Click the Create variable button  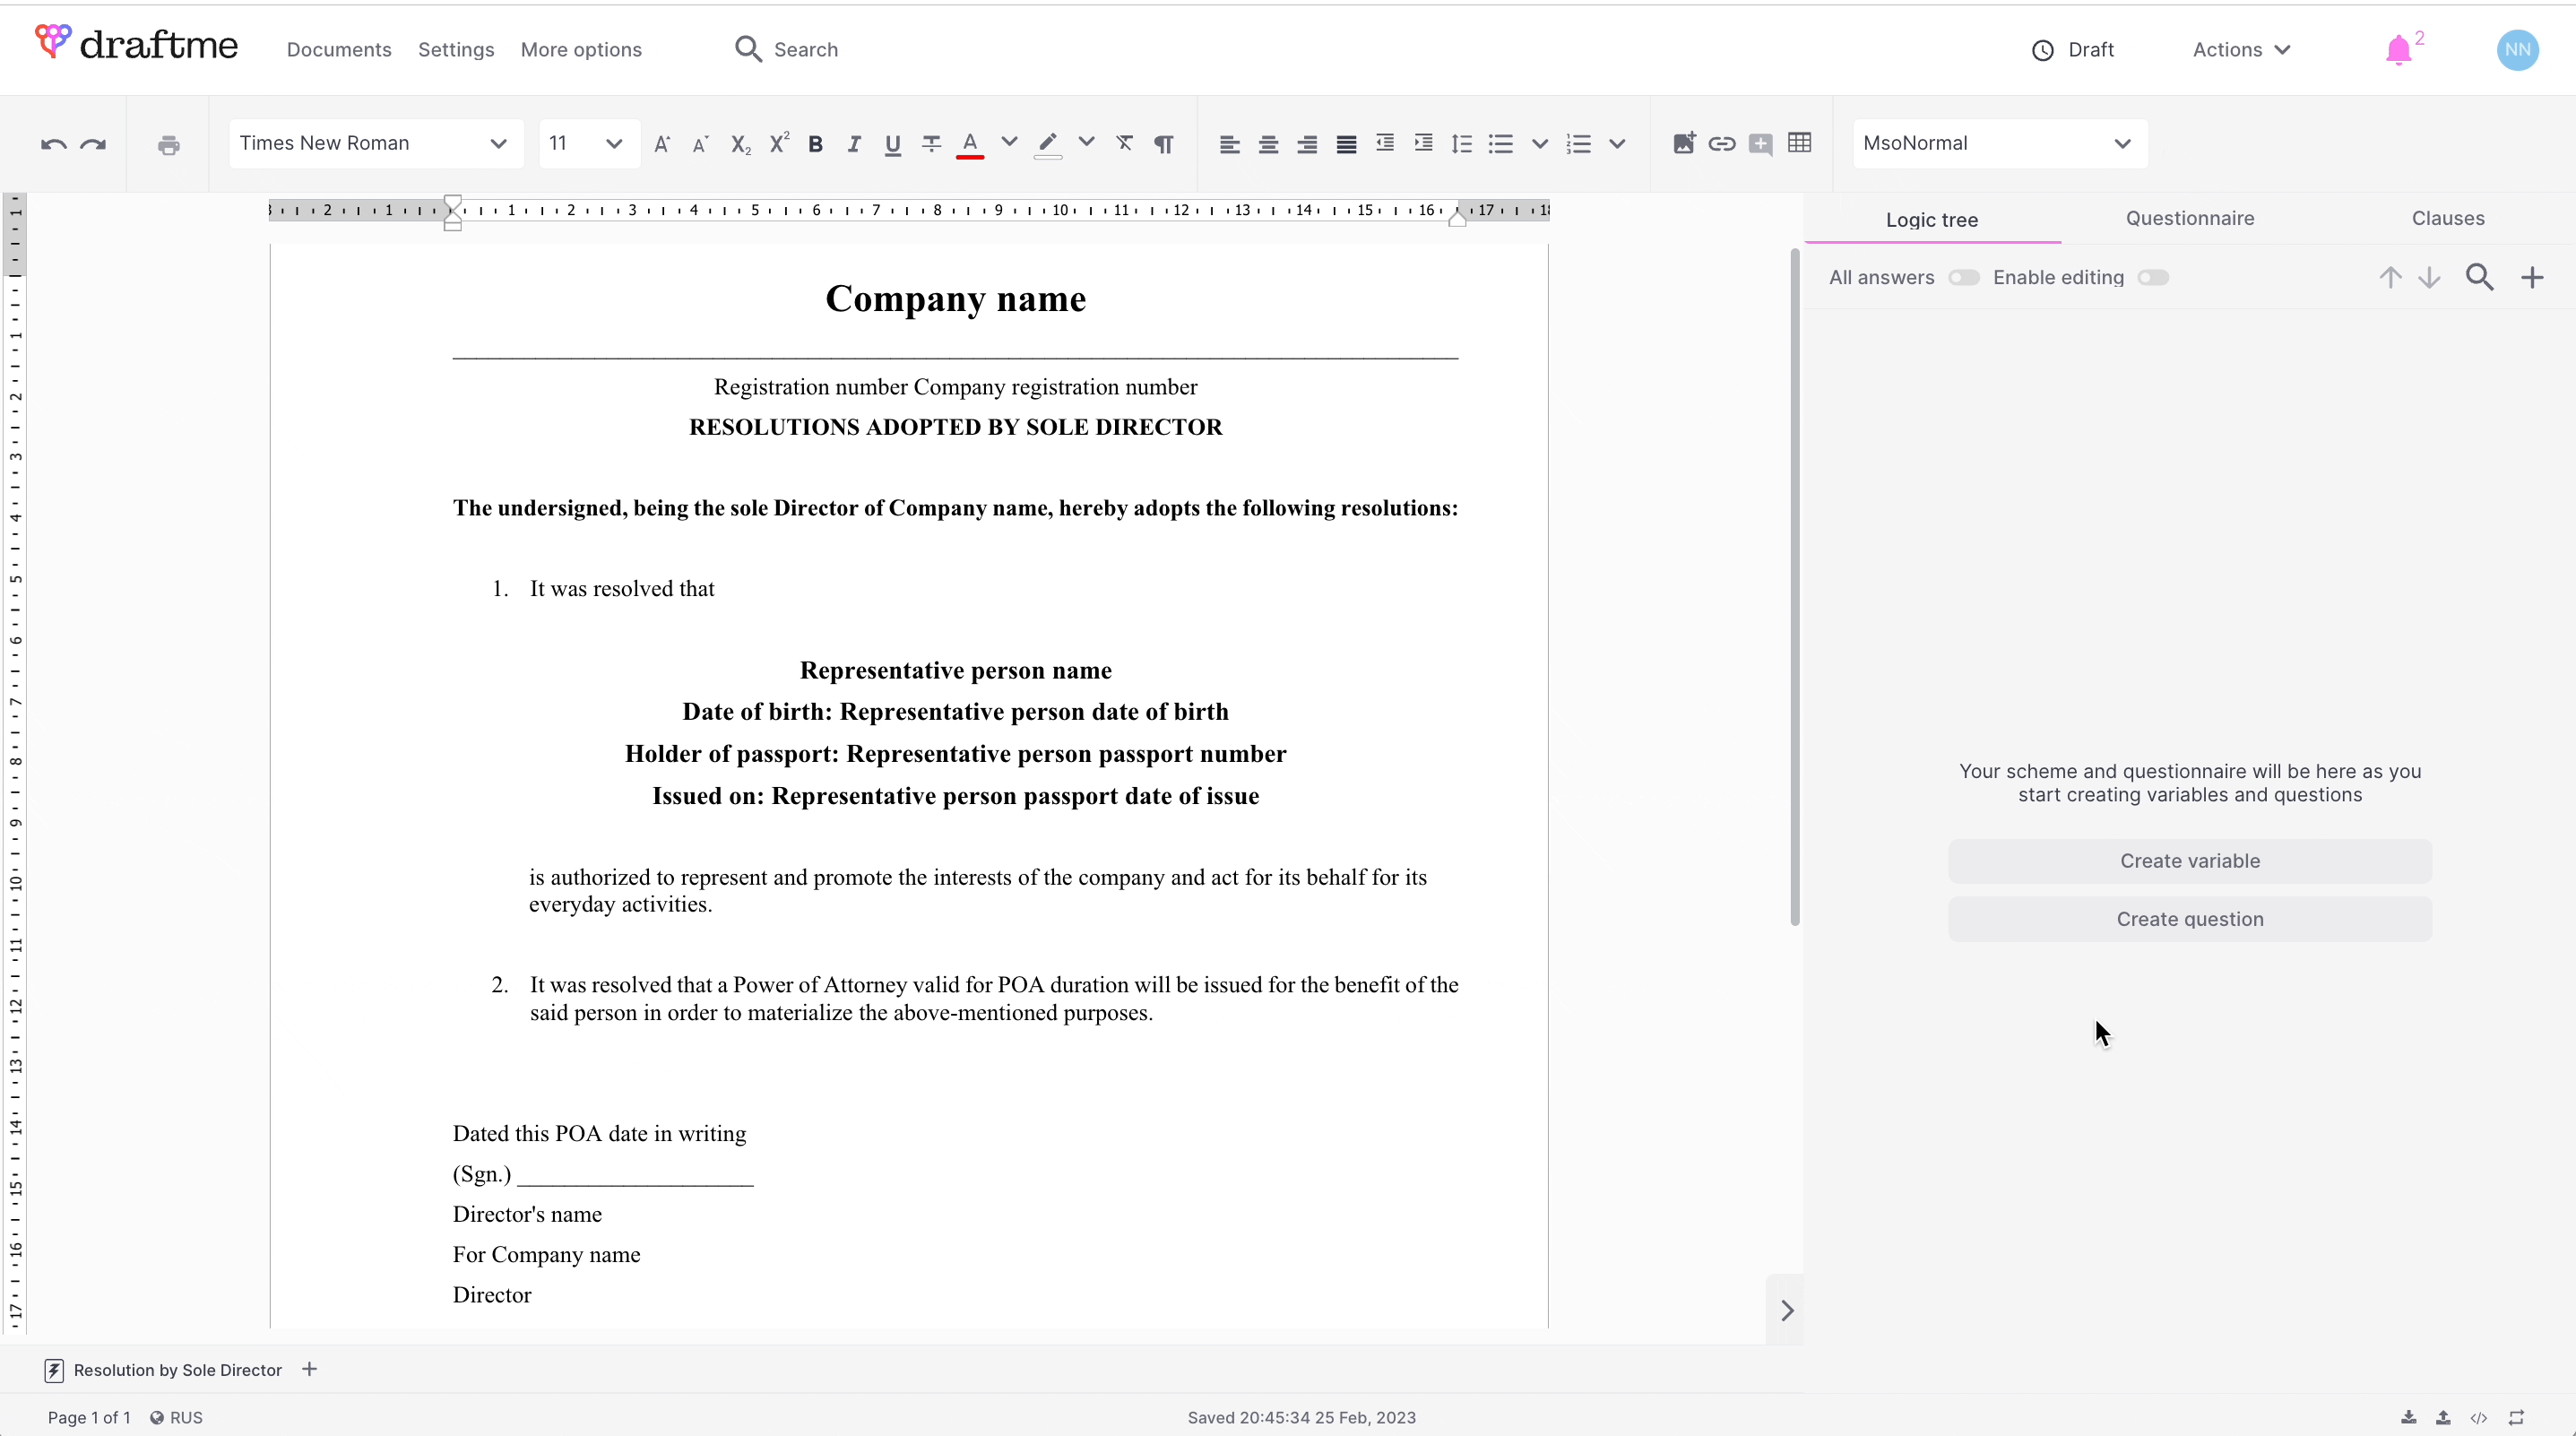[2189, 861]
